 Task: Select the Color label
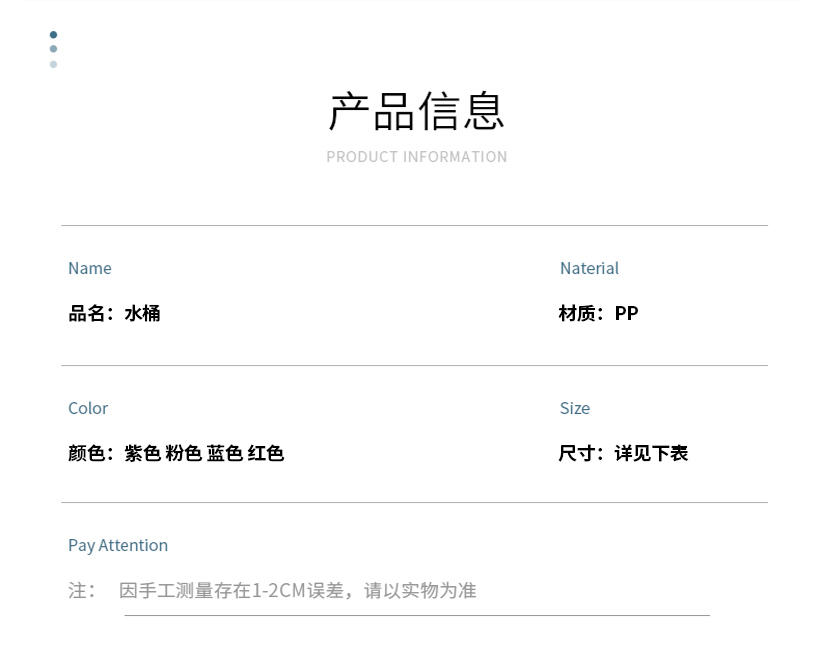88,408
